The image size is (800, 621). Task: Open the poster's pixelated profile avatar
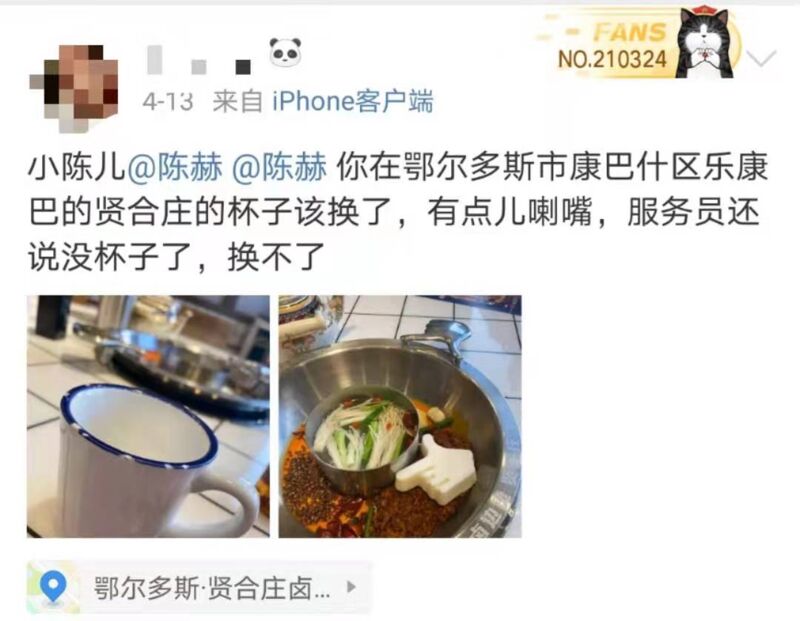[x=74, y=88]
